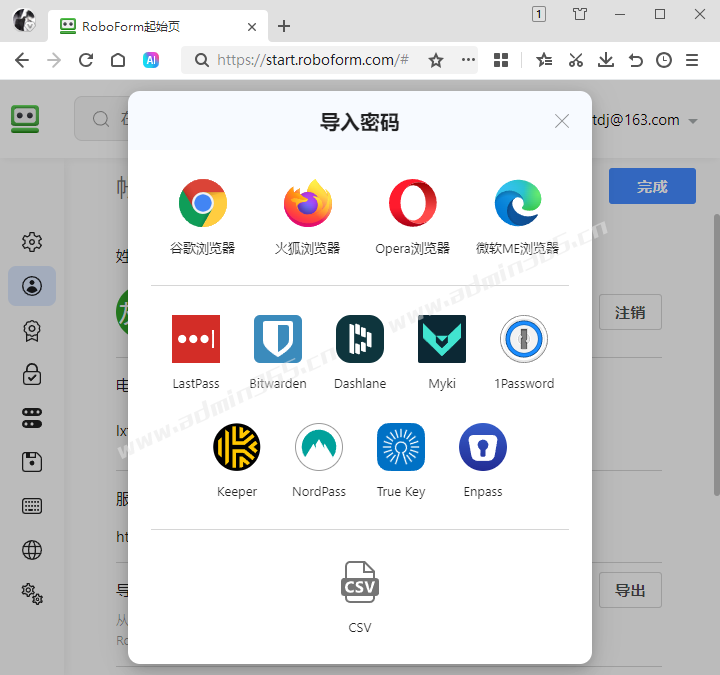Open the browser downloads icon
This screenshot has width=720, height=675.
[x=606, y=60]
